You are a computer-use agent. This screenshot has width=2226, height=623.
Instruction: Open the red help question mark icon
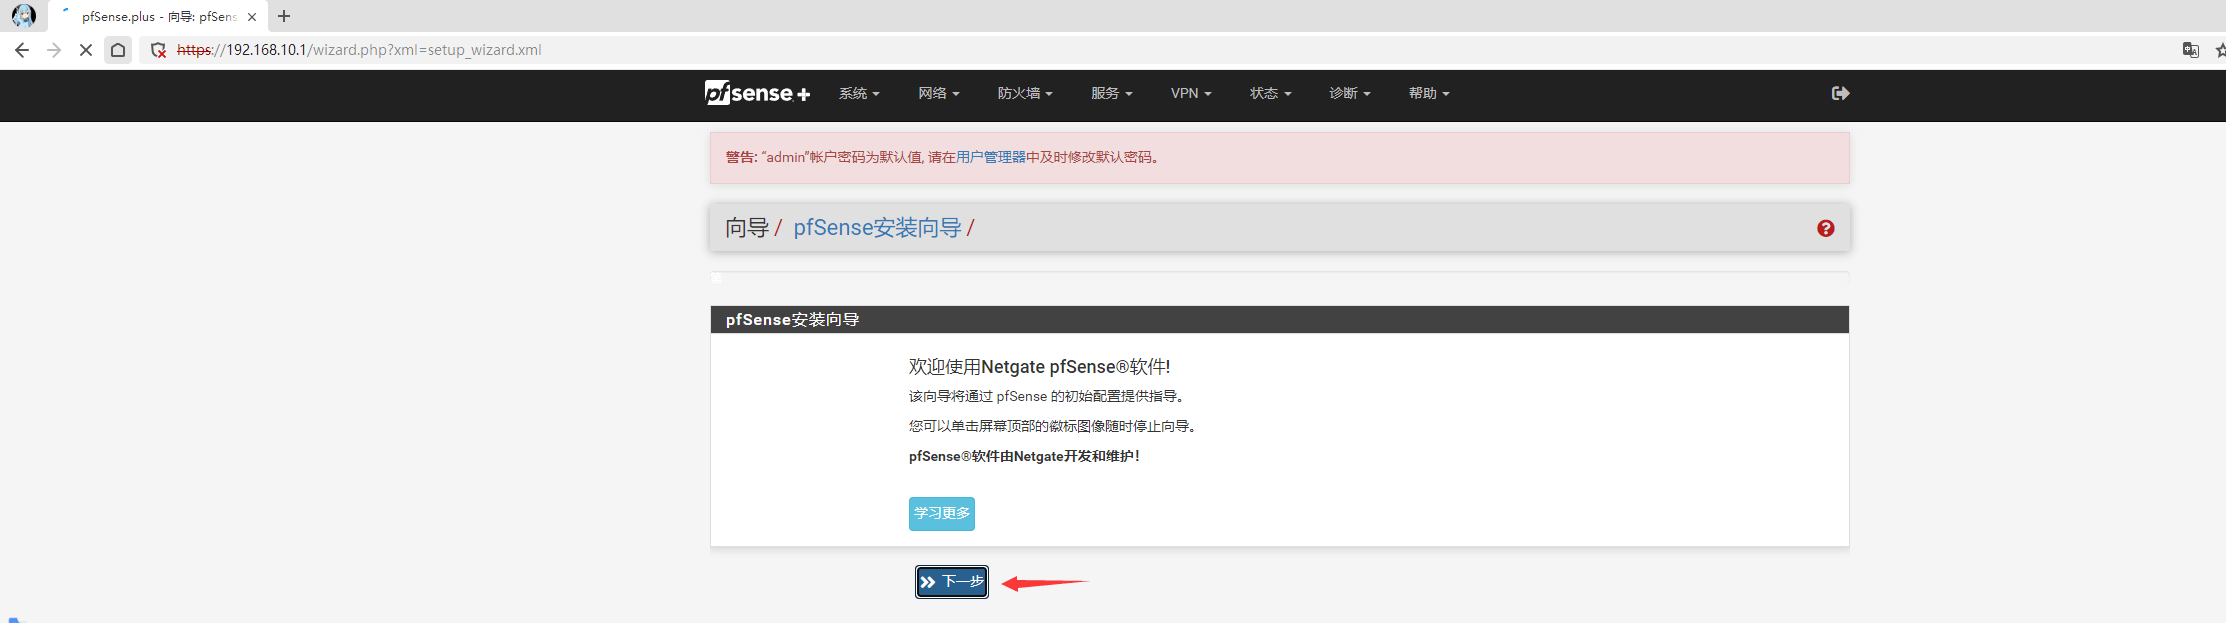[1825, 229]
